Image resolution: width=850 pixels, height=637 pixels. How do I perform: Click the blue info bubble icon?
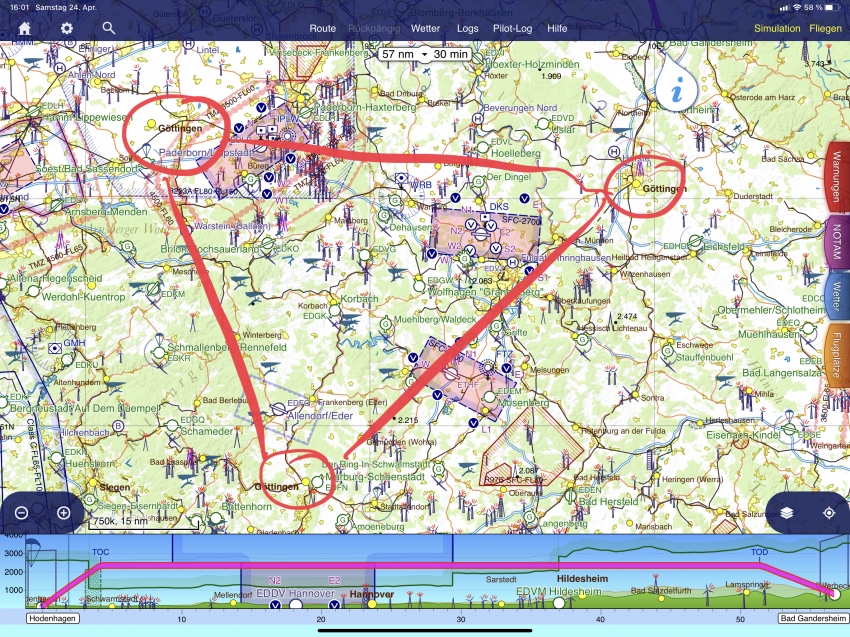point(679,92)
